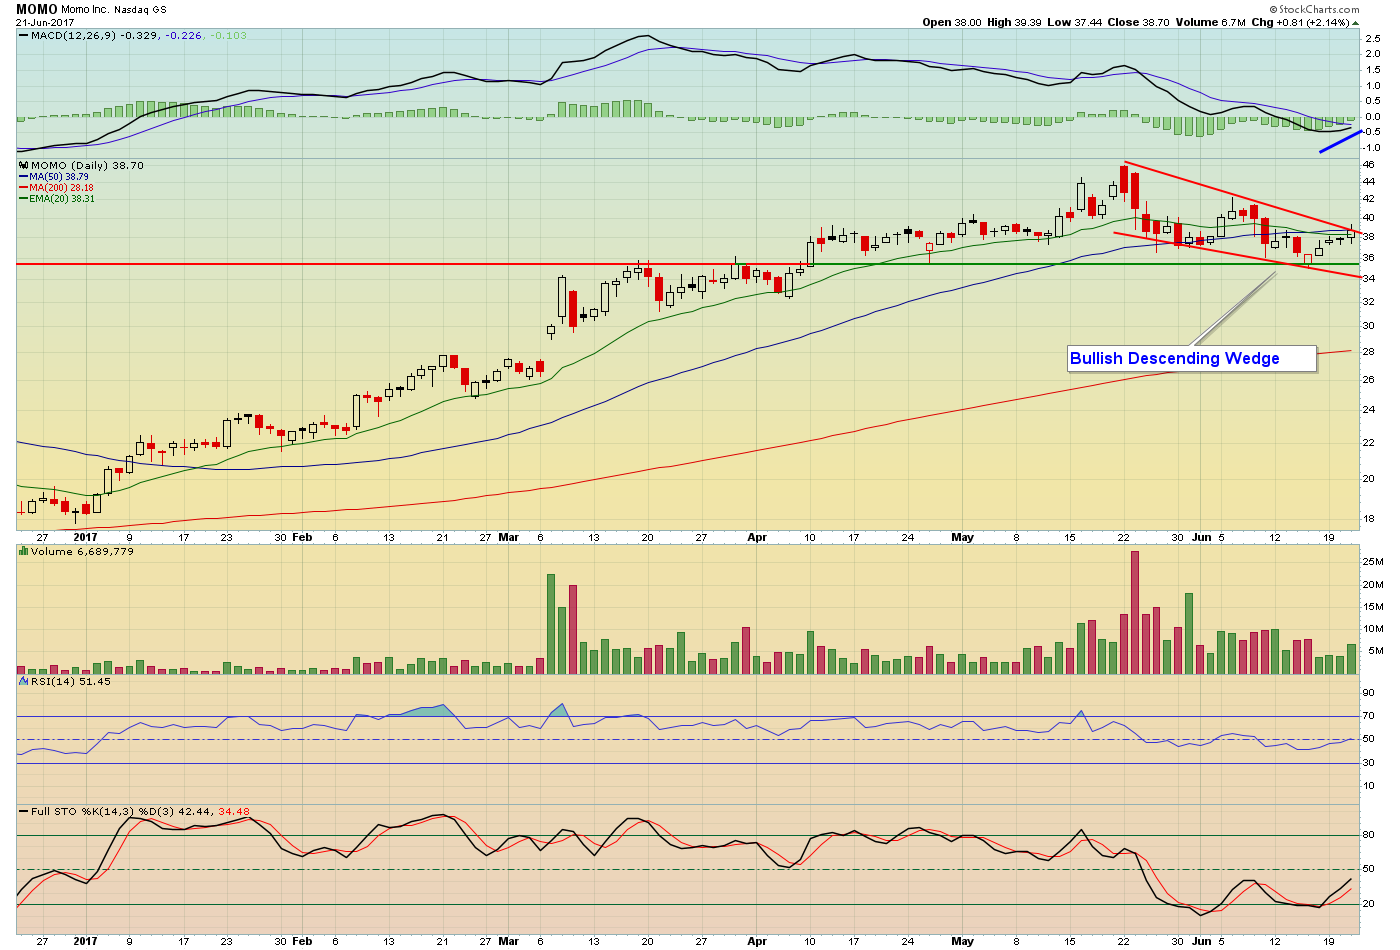Select the 'Open 38.00' quote value
The width and height of the screenshot is (1400, 950).
[x=952, y=22]
